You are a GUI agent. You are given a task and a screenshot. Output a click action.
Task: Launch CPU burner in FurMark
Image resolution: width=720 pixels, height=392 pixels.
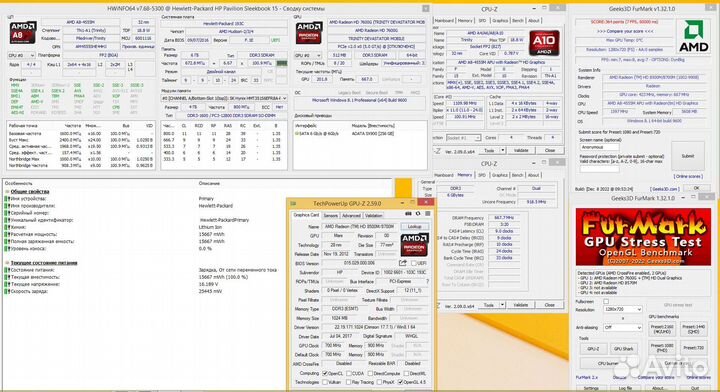pos(609,363)
